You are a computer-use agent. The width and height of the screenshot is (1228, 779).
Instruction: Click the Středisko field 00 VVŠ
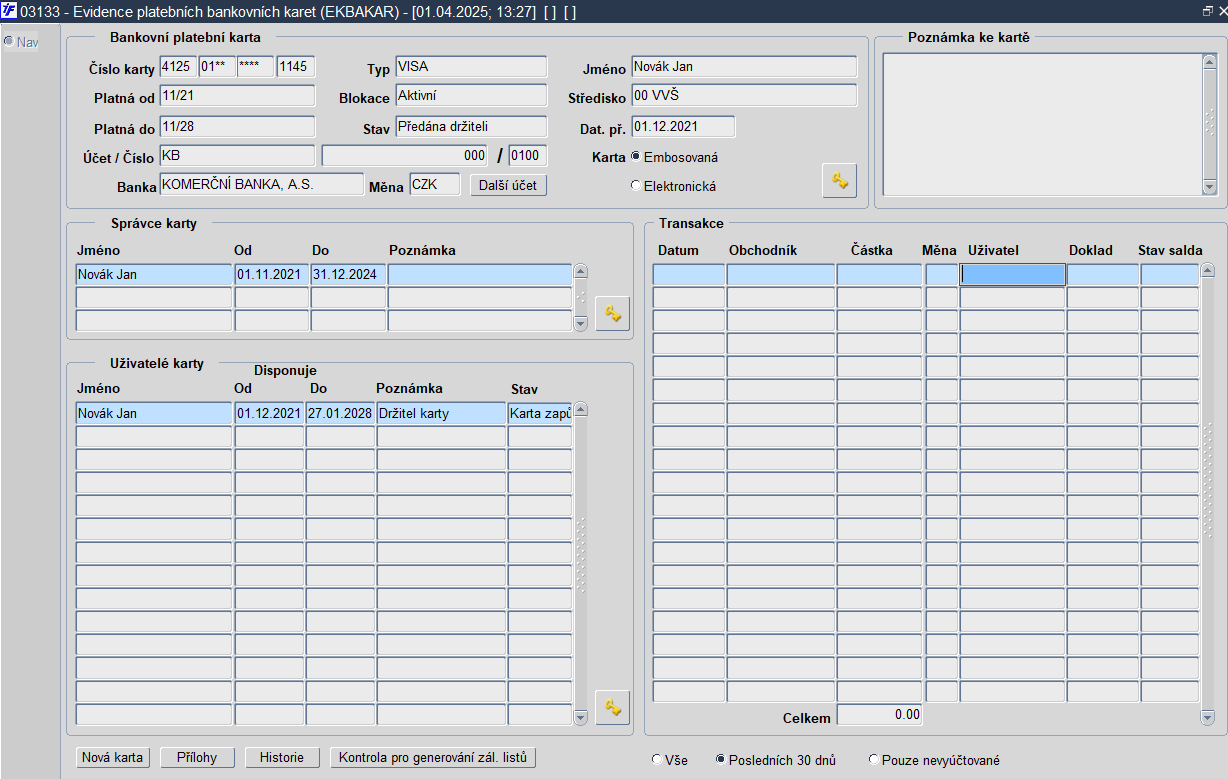(744, 96)
